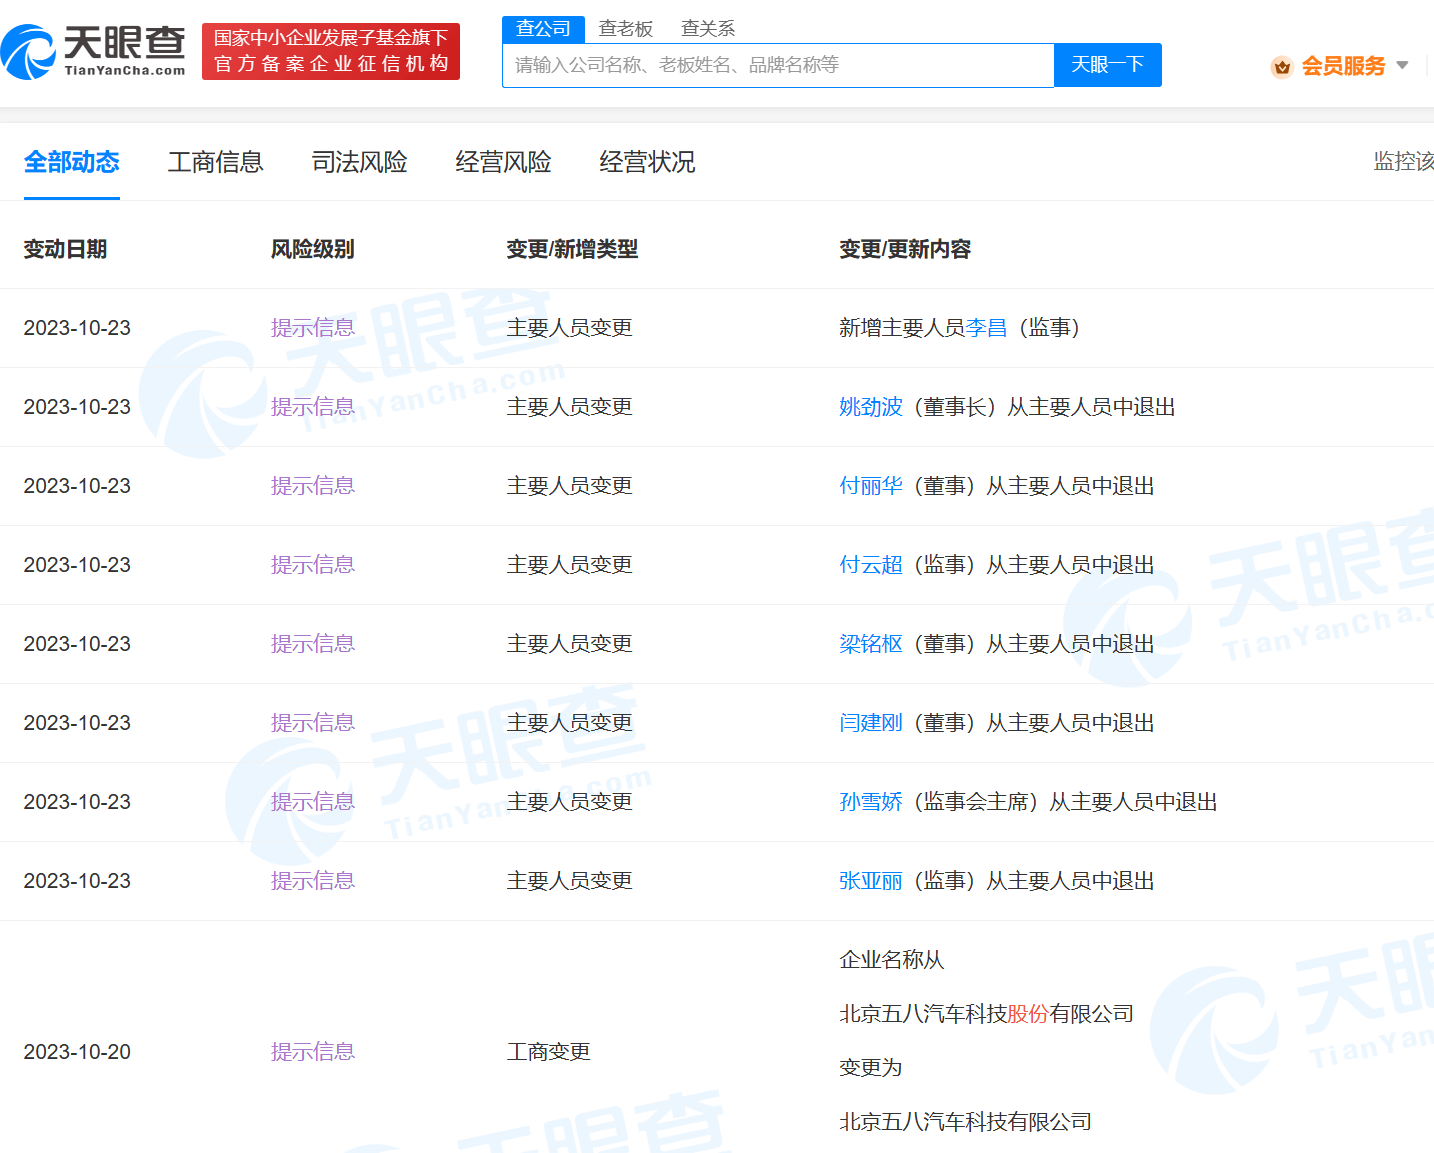Open the 李昌 person link
The height and width of the screenshot is (1153, 1434).
pos(986,328)
